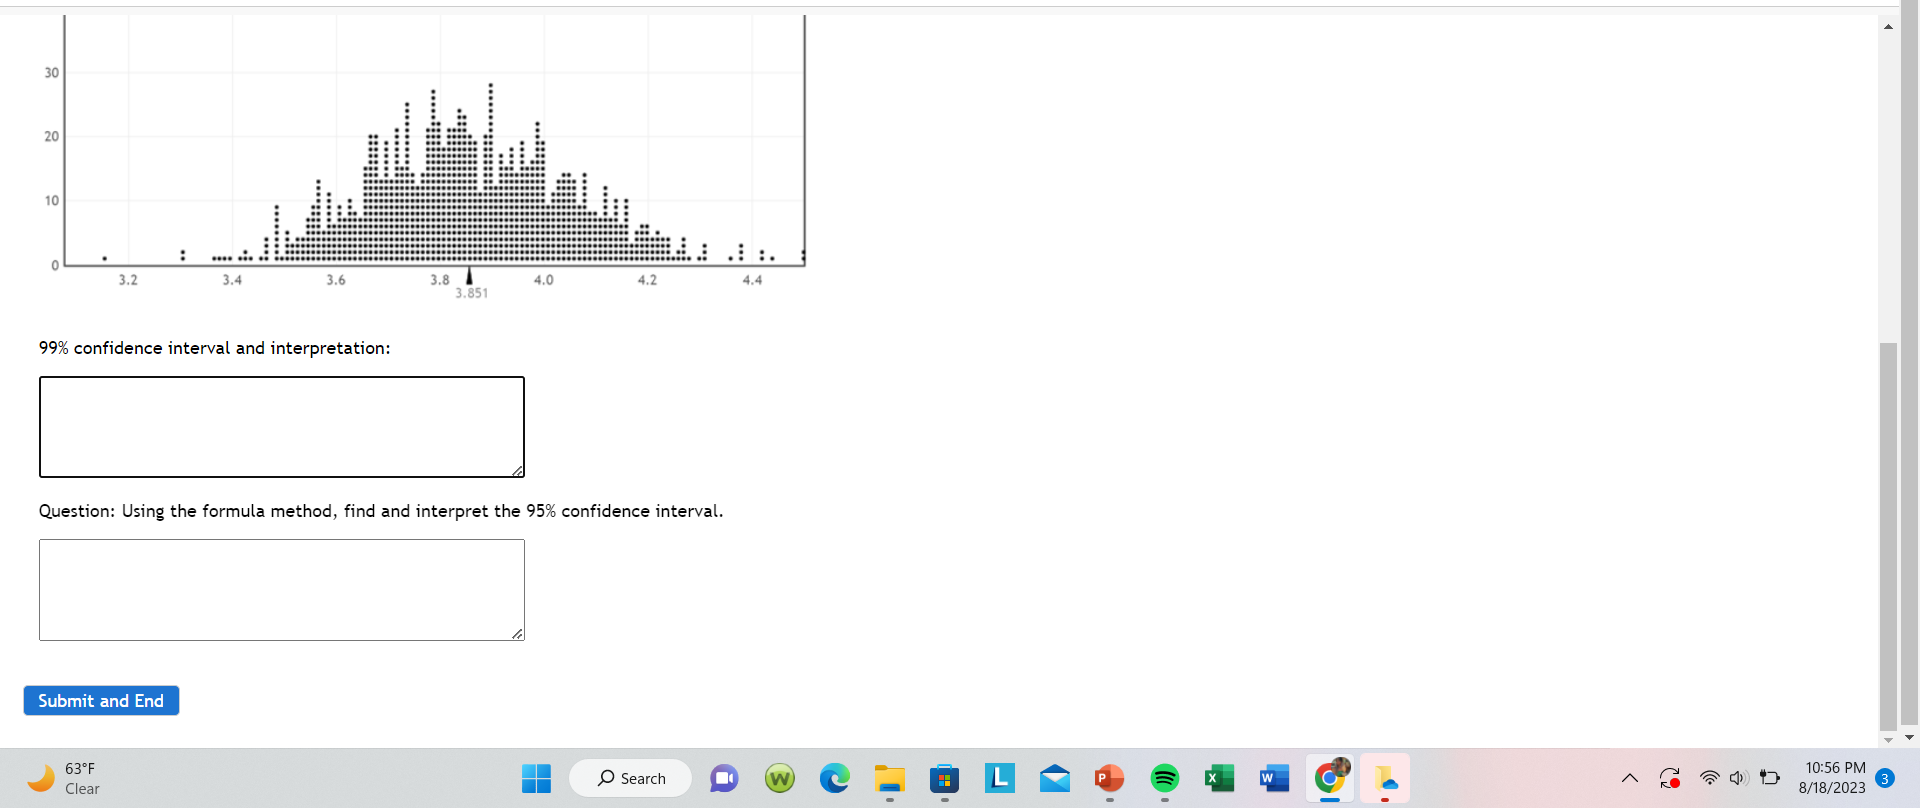This screenshot has width=1920, height=808.
Task: Switch to Chrome in the taskbar
Action: coord(1330,778)
